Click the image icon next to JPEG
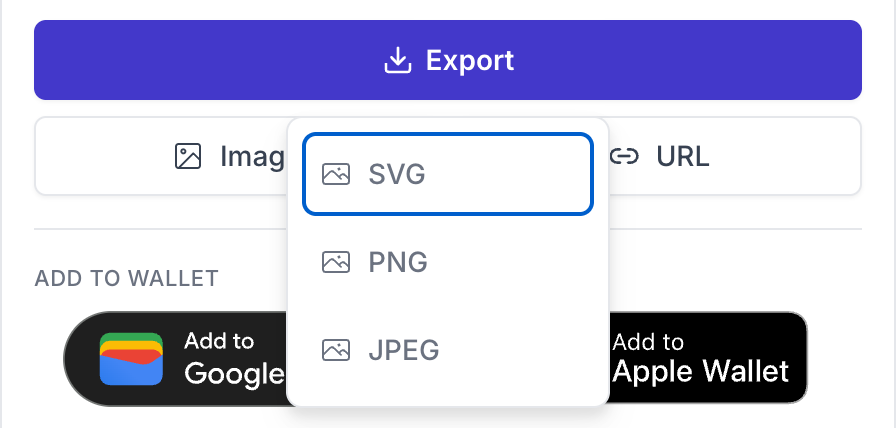The height and width of the screenshot is (428, 896). [336, 350]
